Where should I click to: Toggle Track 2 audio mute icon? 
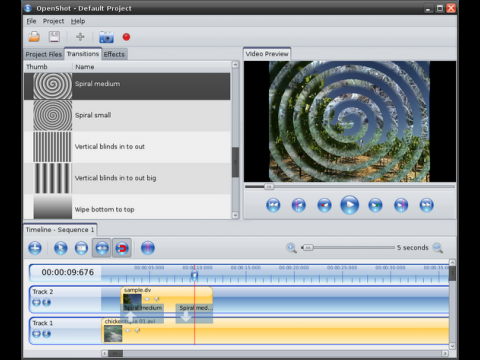point(47,302)
